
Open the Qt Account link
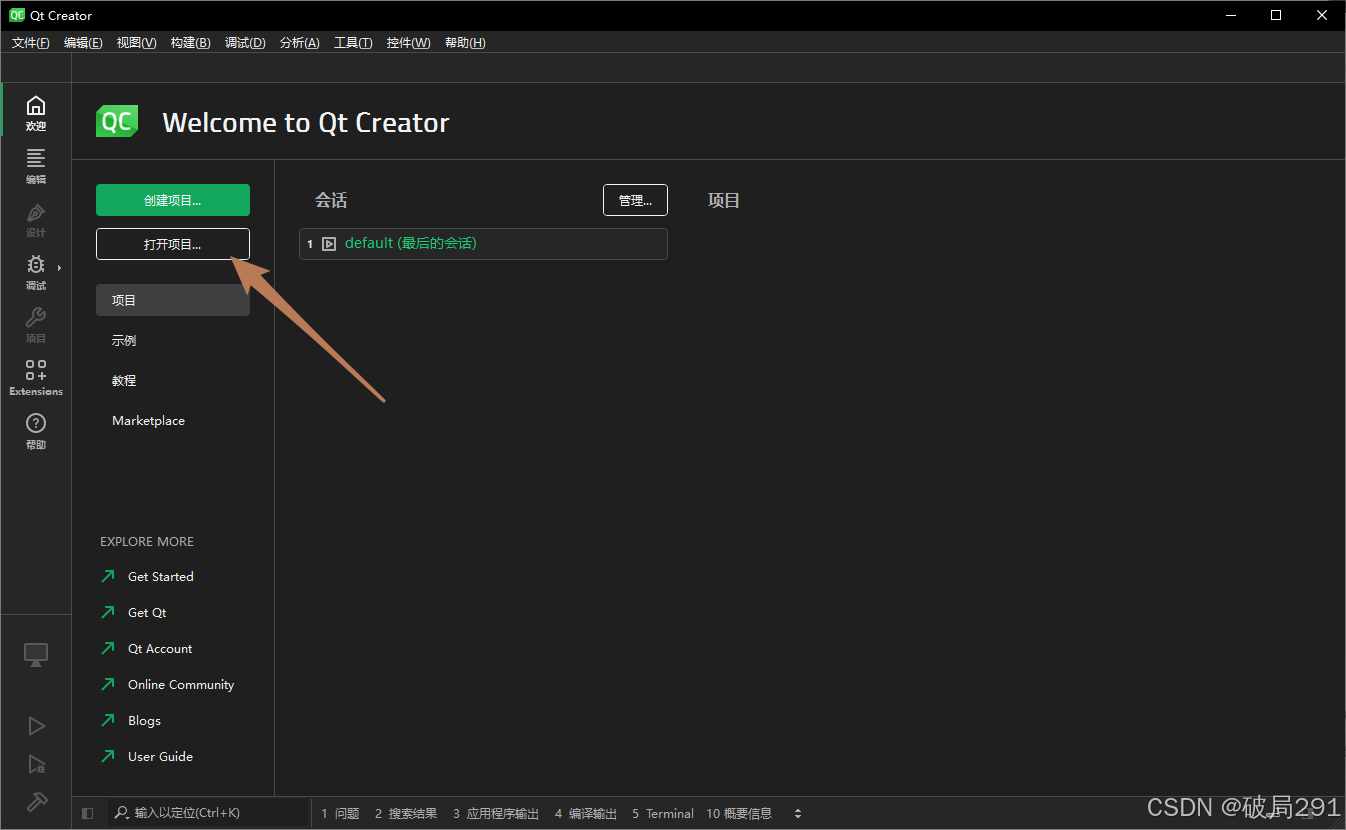point(160,648)
